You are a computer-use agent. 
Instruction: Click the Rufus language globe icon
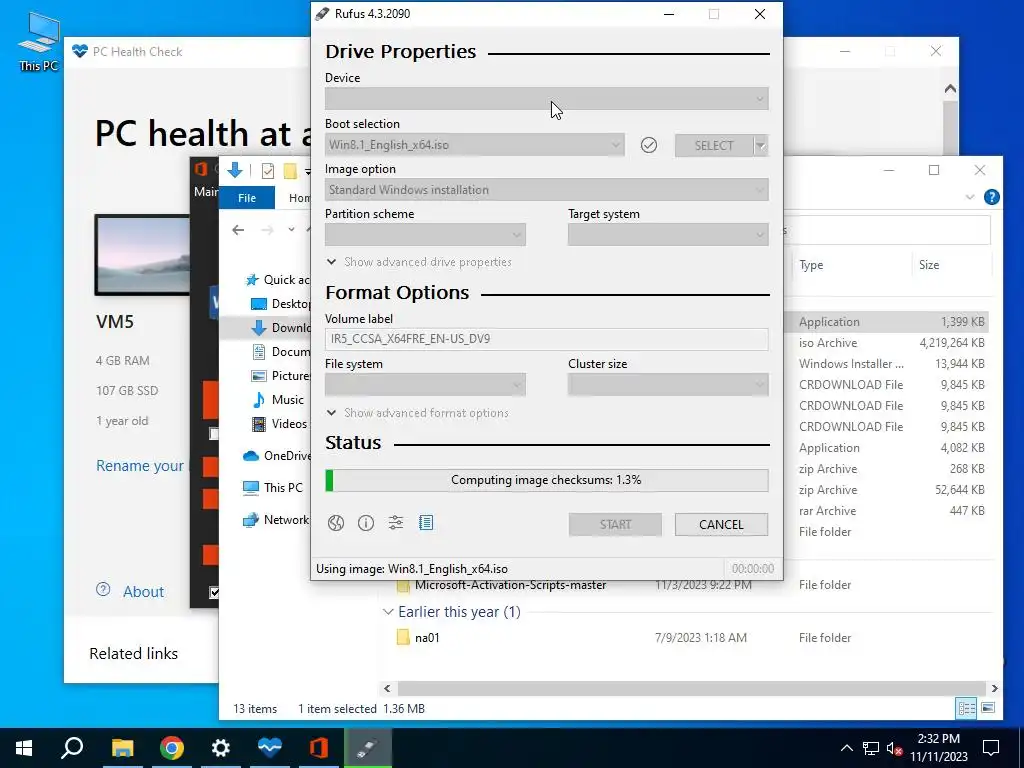(x=336, y=523)
